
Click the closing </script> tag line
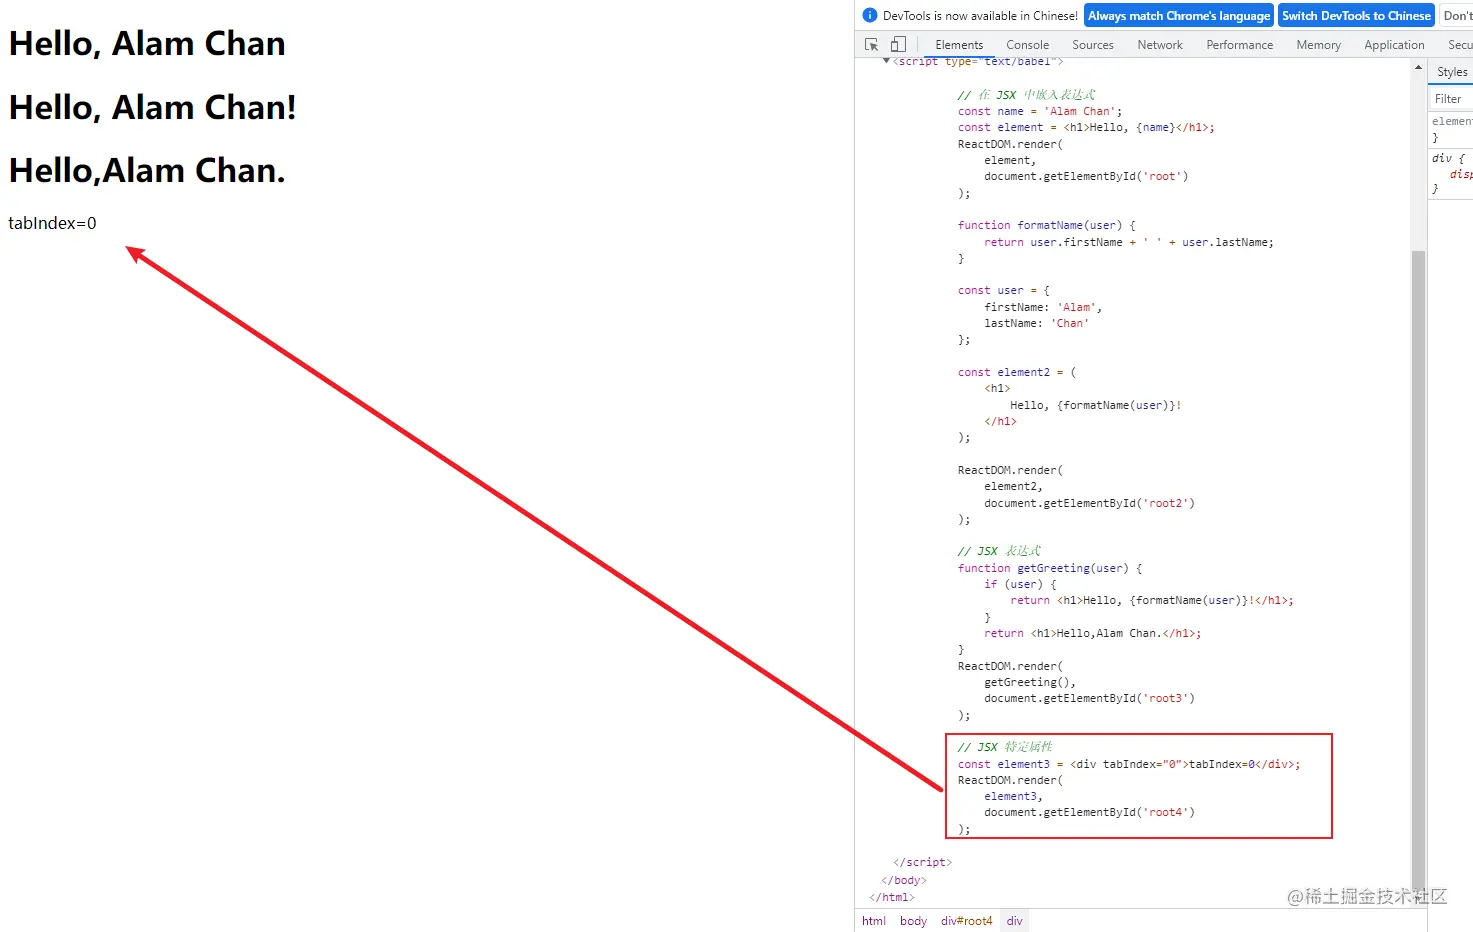click(x=922, y=862)
